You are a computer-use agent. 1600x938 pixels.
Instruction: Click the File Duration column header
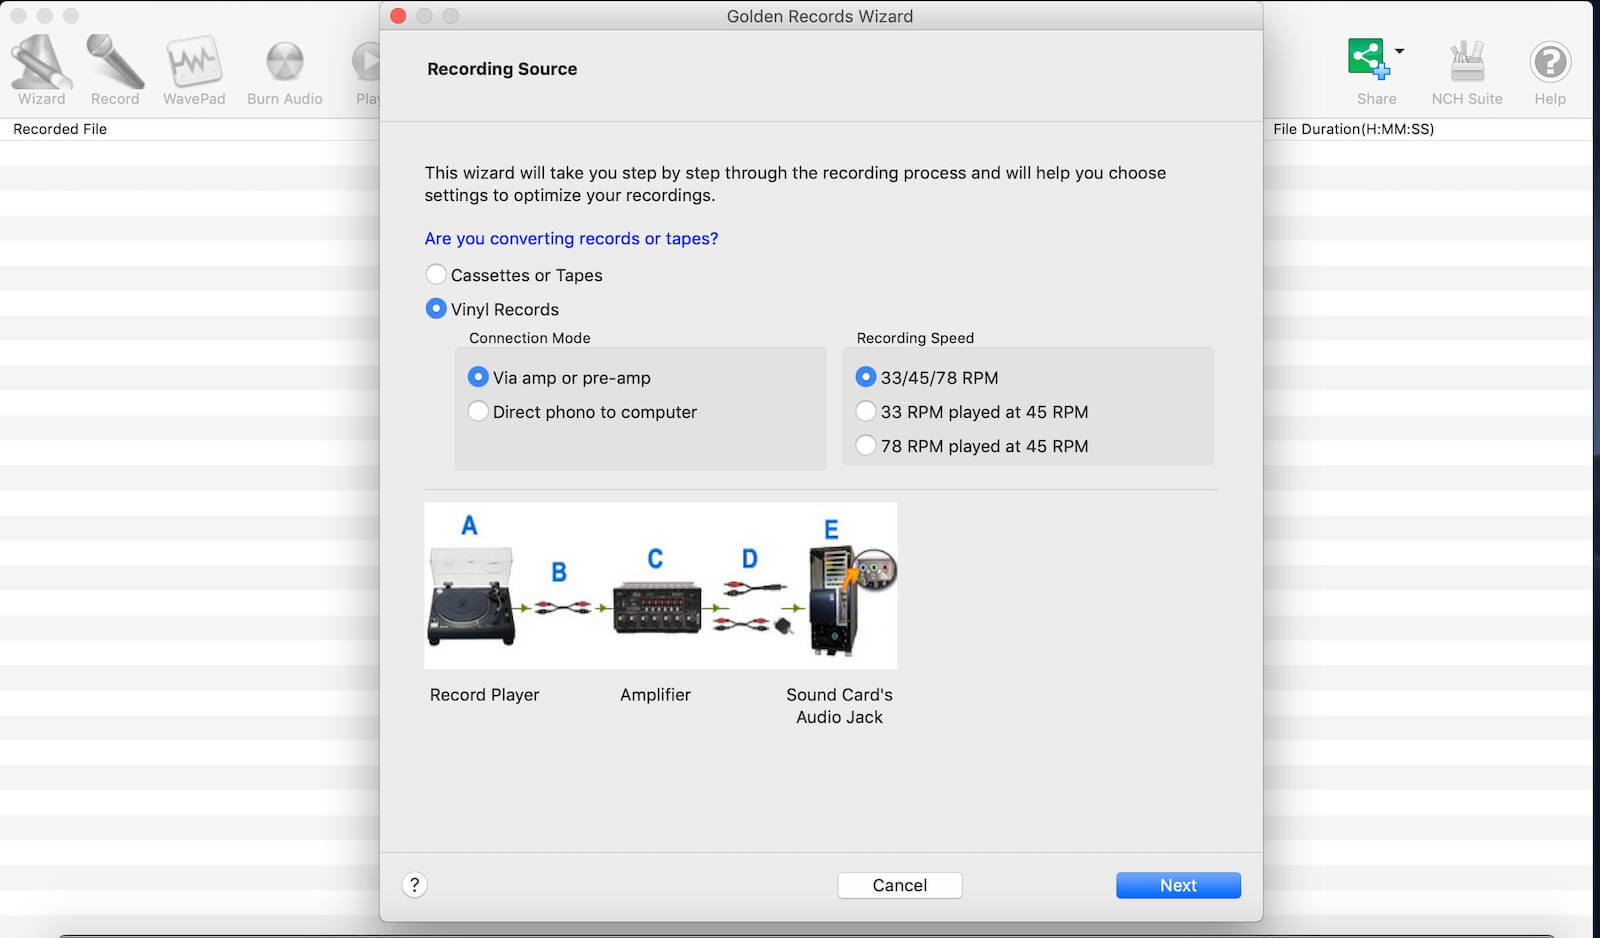click(x=1354, y=129)
